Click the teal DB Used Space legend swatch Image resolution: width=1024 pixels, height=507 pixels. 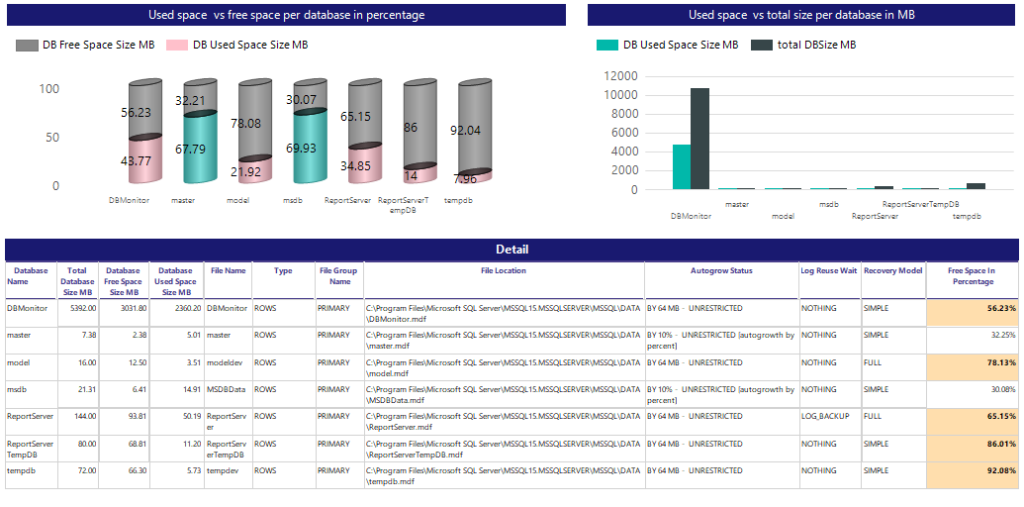point(606,45)
